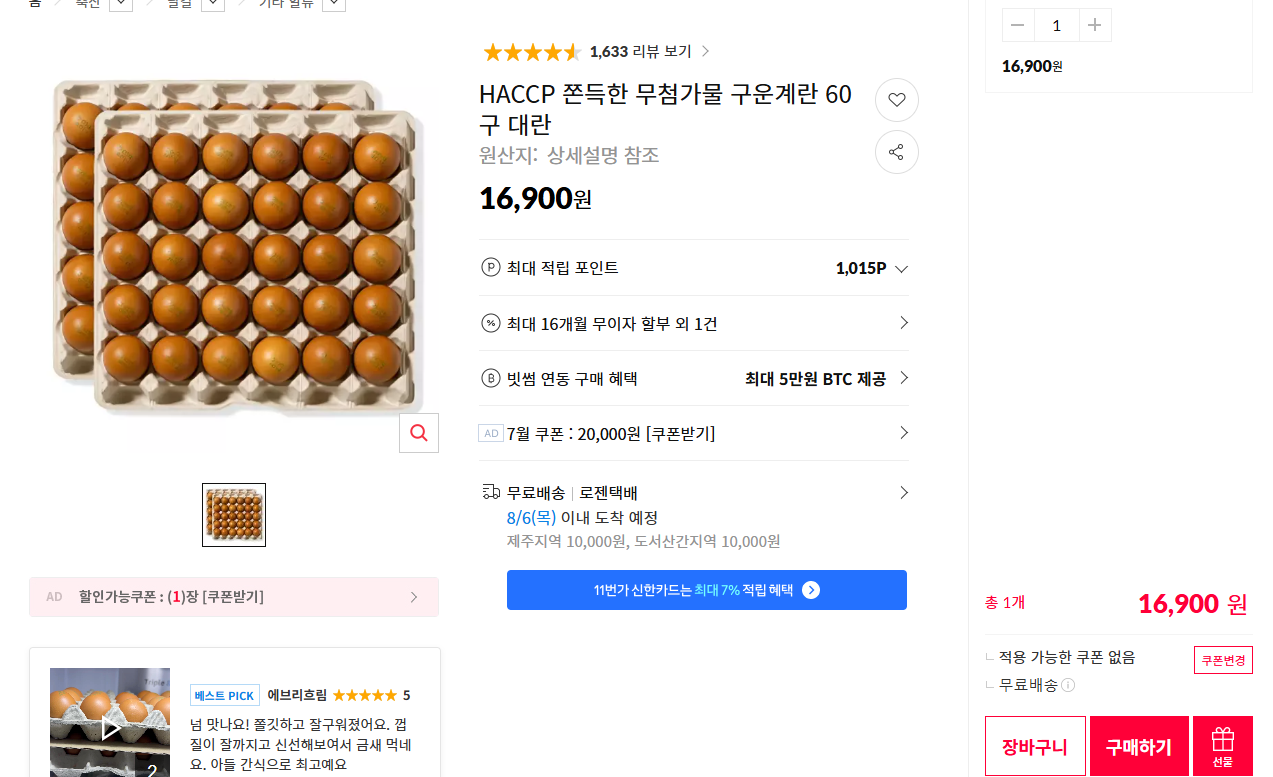Select the egg tray product thumbnail
This screenshot has height=777, width=1273.
[x=234, y=515]
